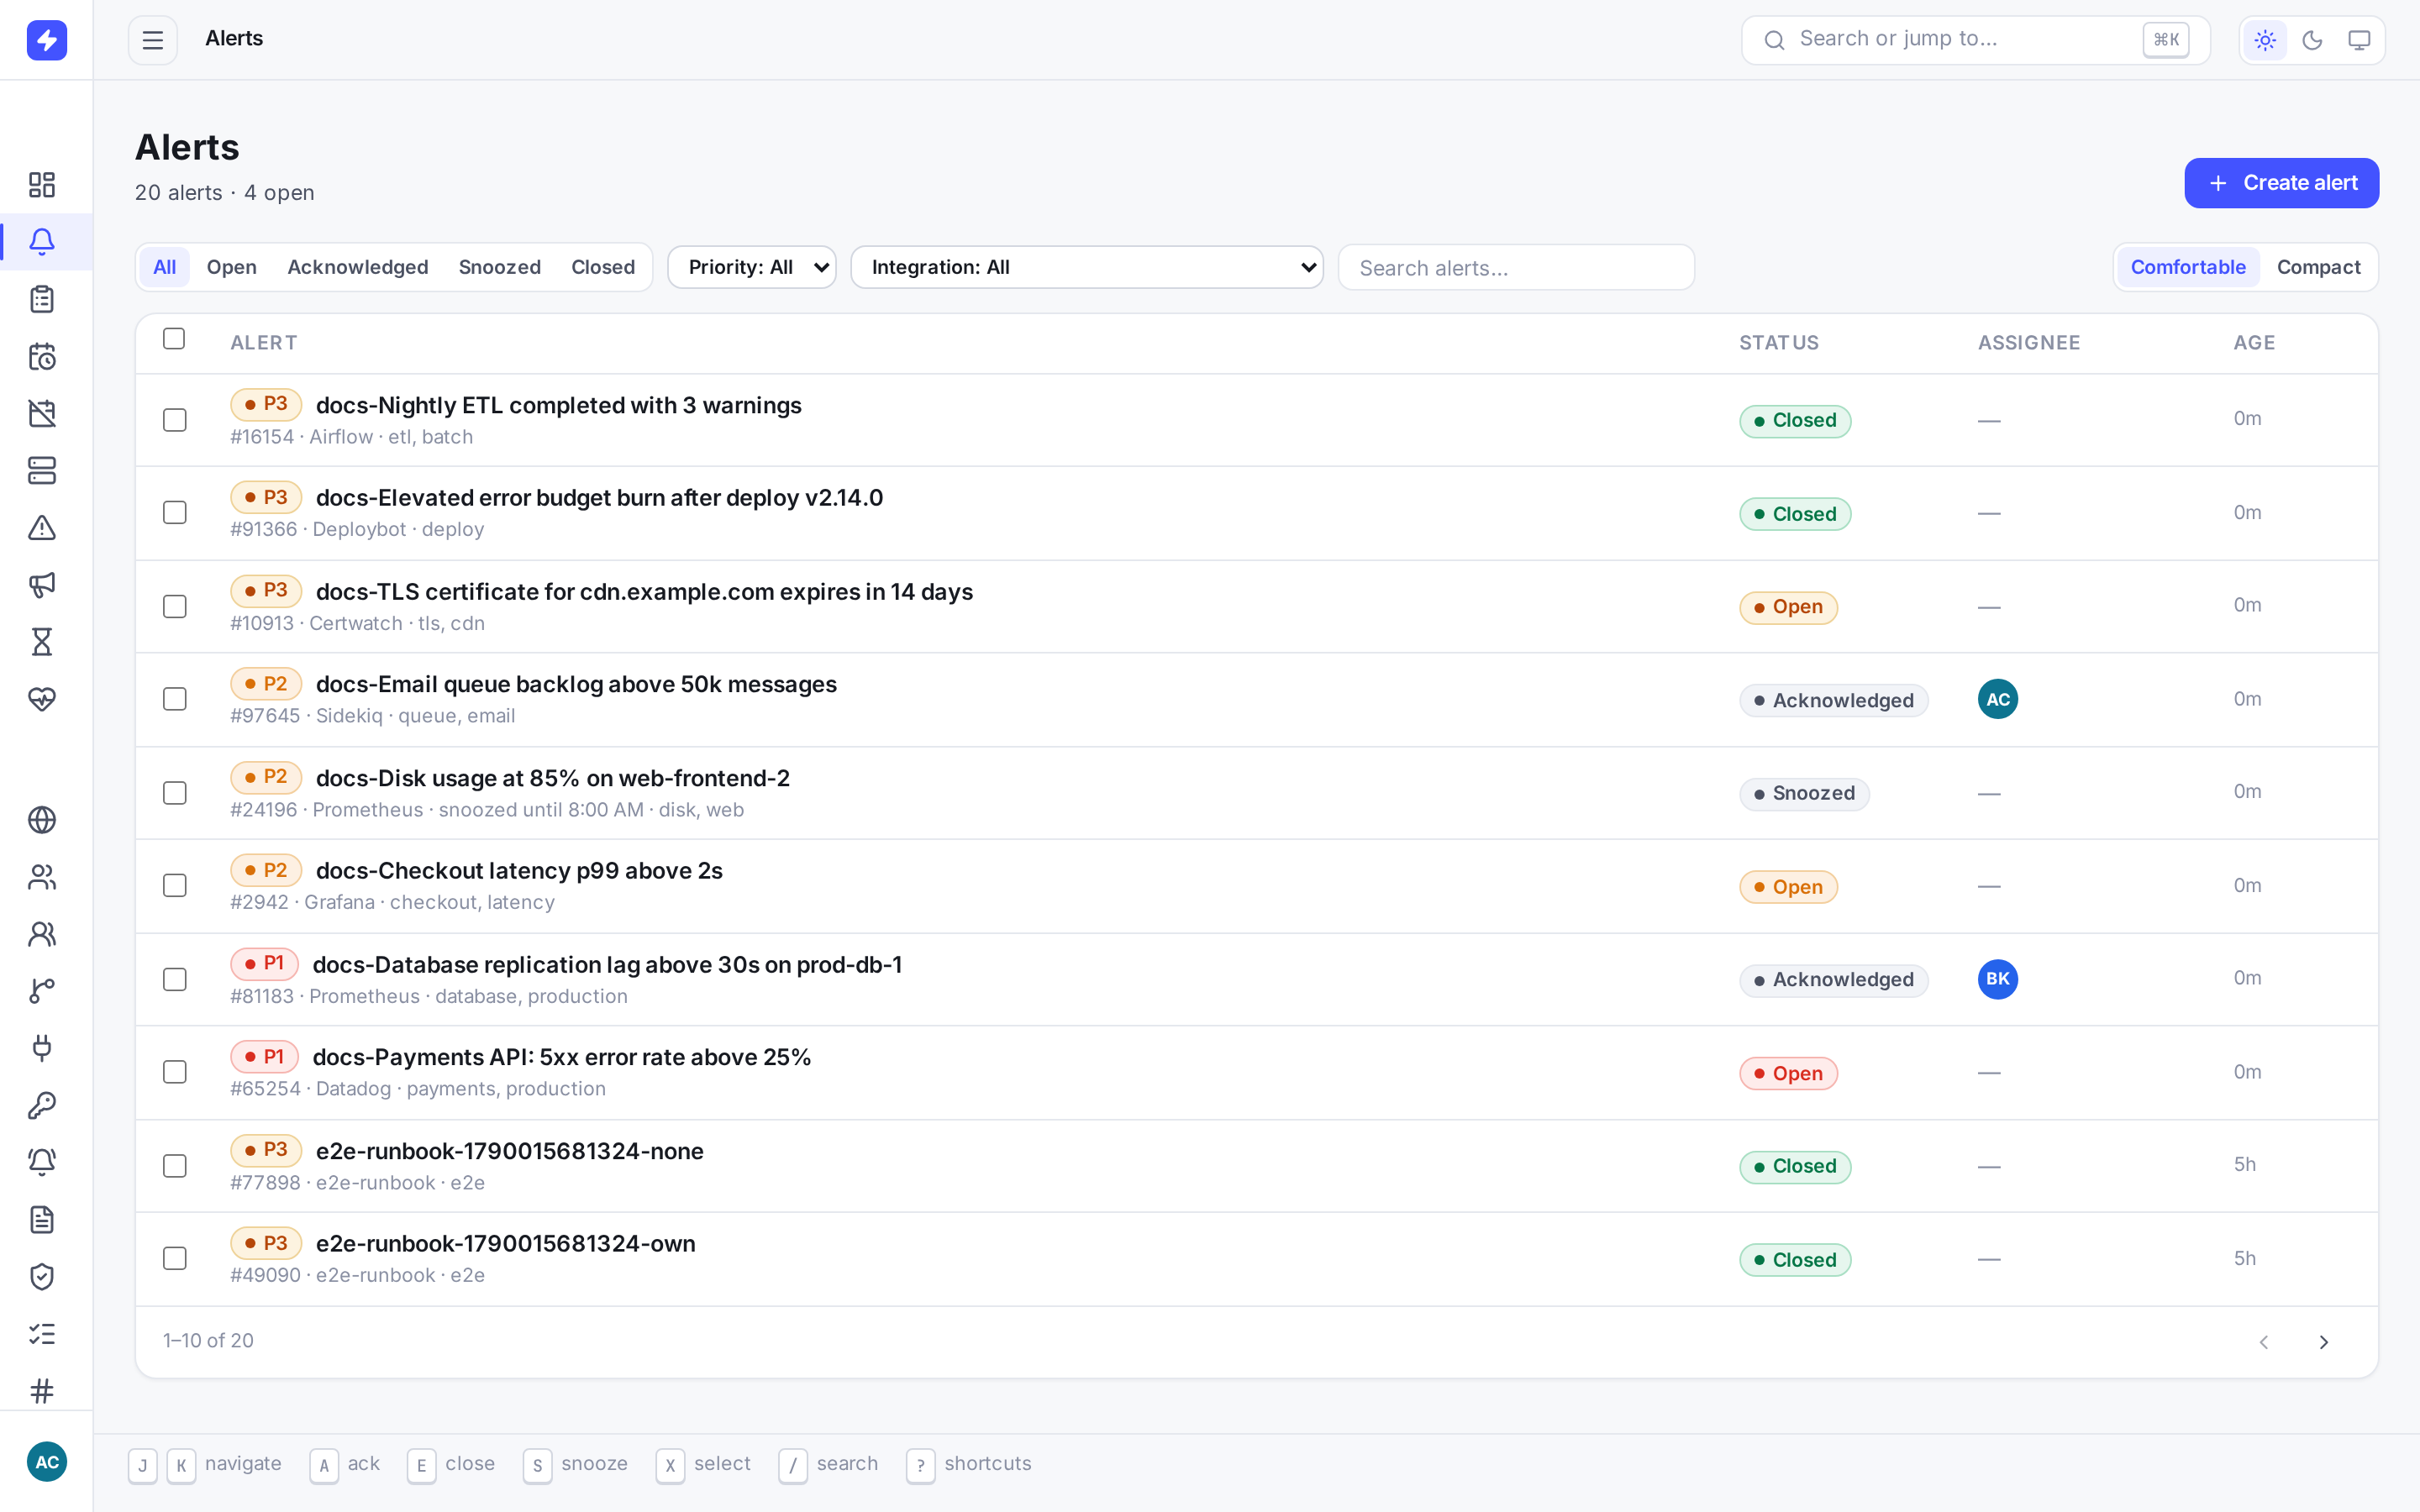Screen dimensions: 2420x1512
Task: Open the two-person users icon above the rounded team icon
Action: point(42,877)
